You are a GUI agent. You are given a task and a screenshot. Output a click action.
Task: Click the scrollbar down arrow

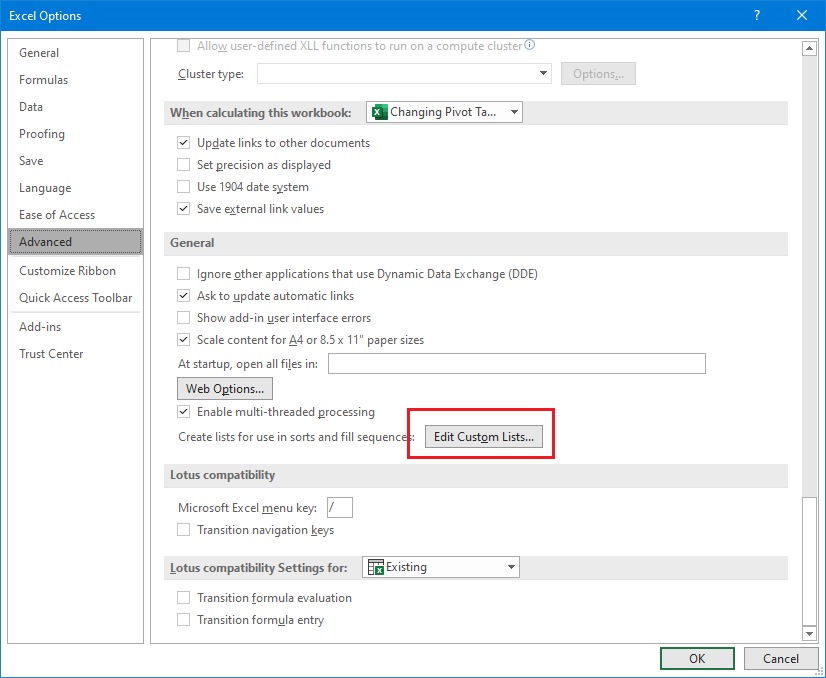(x=809, y=633)
